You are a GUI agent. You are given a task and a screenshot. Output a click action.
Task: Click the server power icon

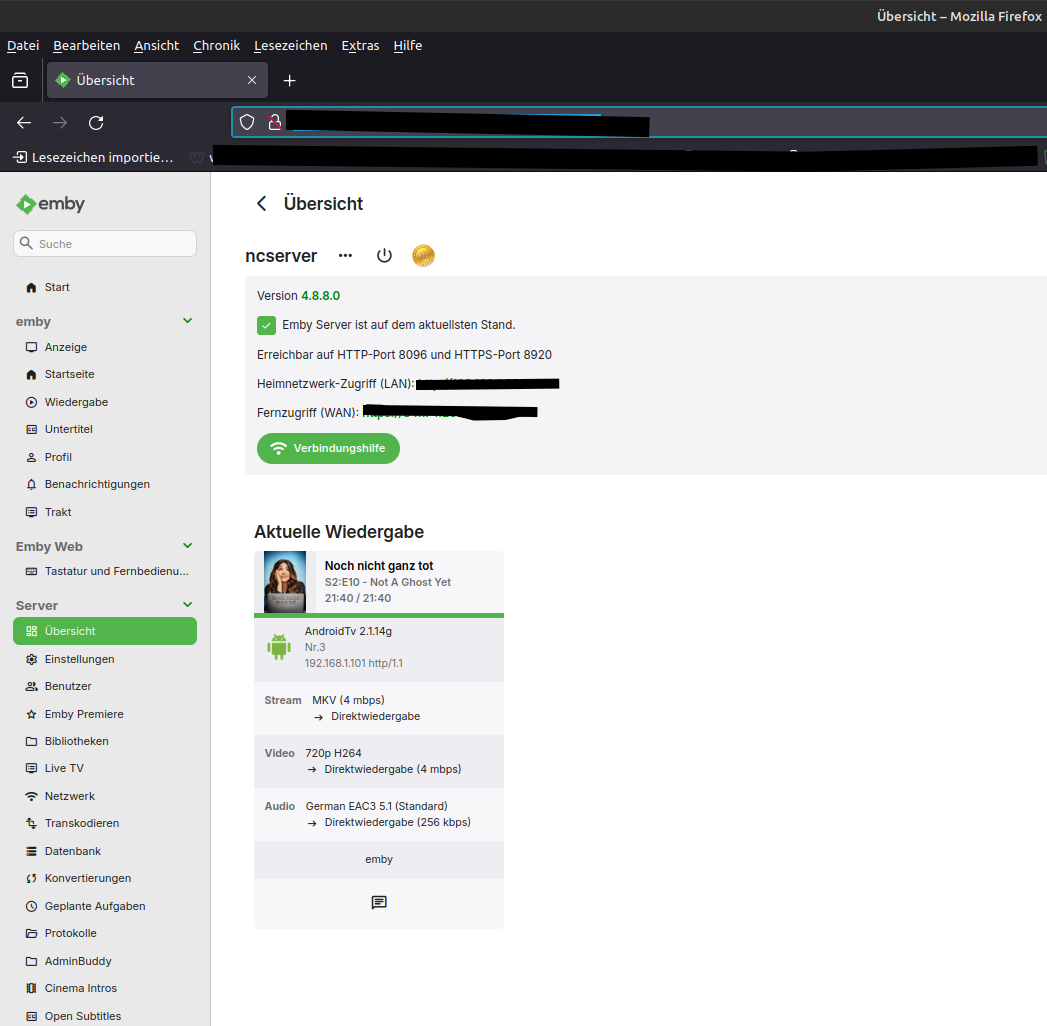384,256
